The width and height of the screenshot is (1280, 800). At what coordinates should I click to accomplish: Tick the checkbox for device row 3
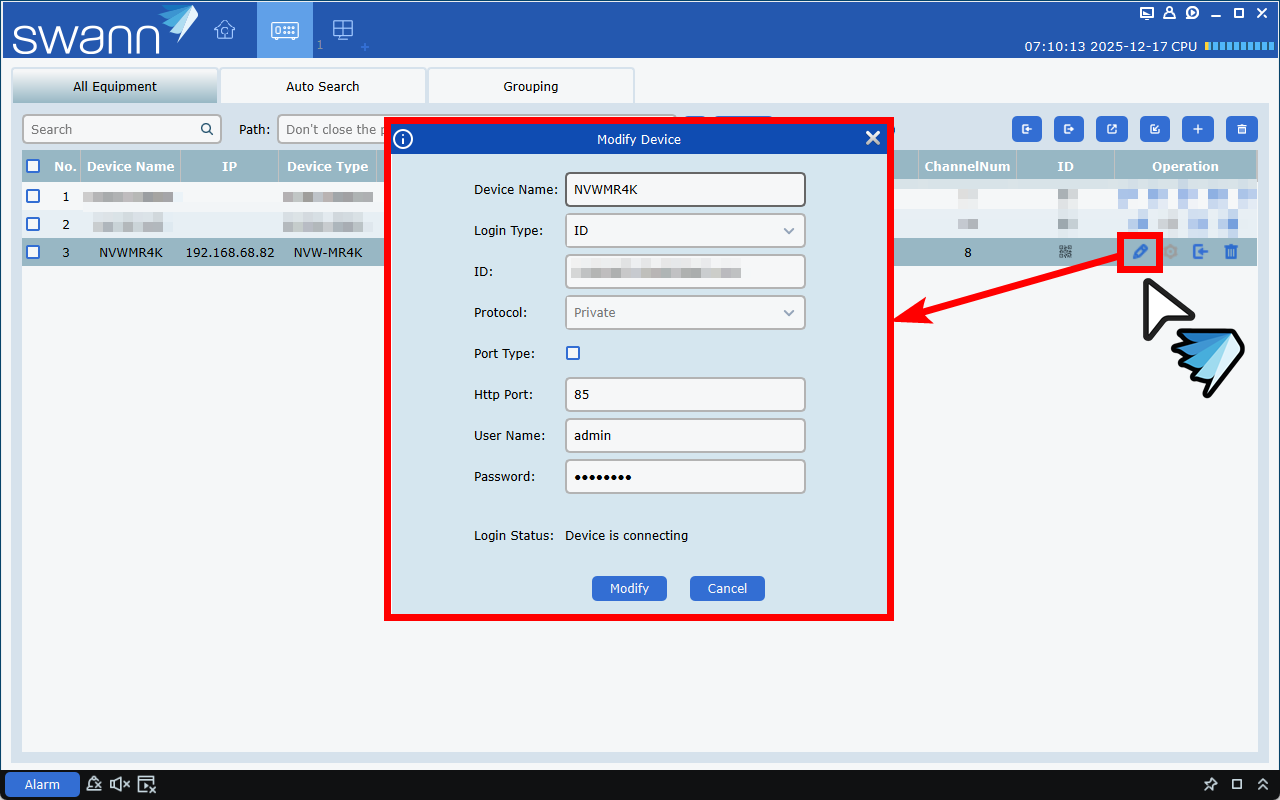[33, 252]
